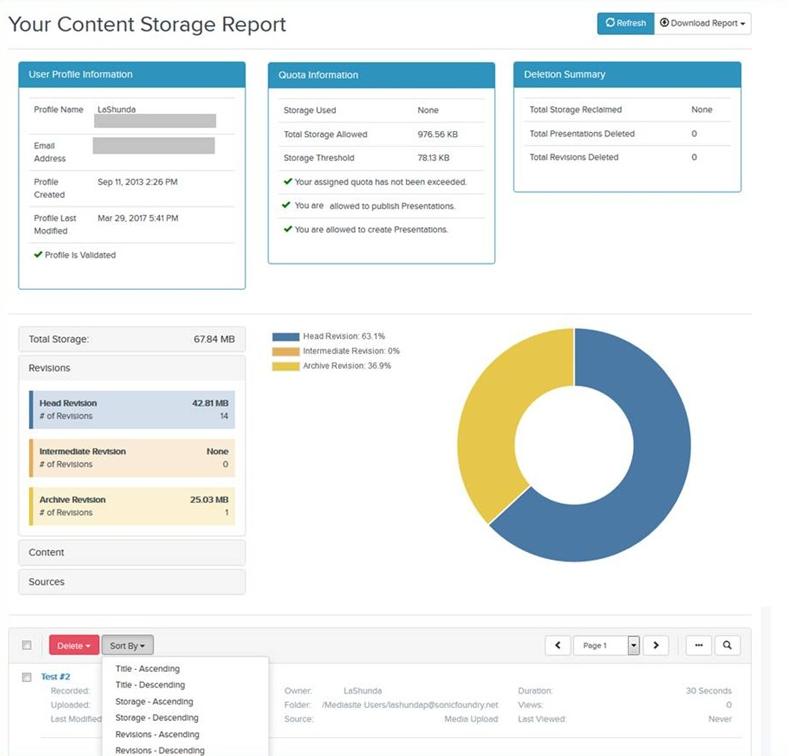Image resolution: width=788 pixels, height=756 pixels.
Task: Toggle the select-all checkbox beside Delete
Action: tap(27, 646)
